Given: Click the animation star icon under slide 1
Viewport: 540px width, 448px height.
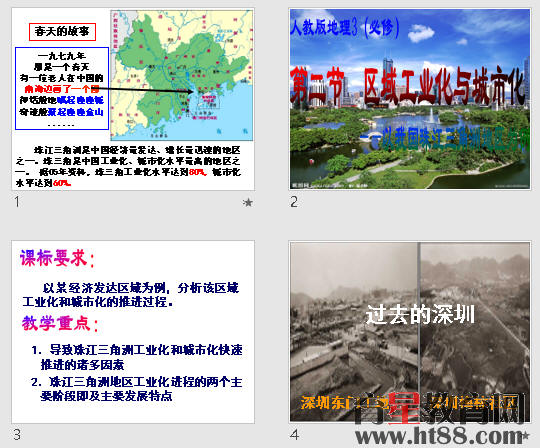Looking at the screenshot, I should coord(248,202).
